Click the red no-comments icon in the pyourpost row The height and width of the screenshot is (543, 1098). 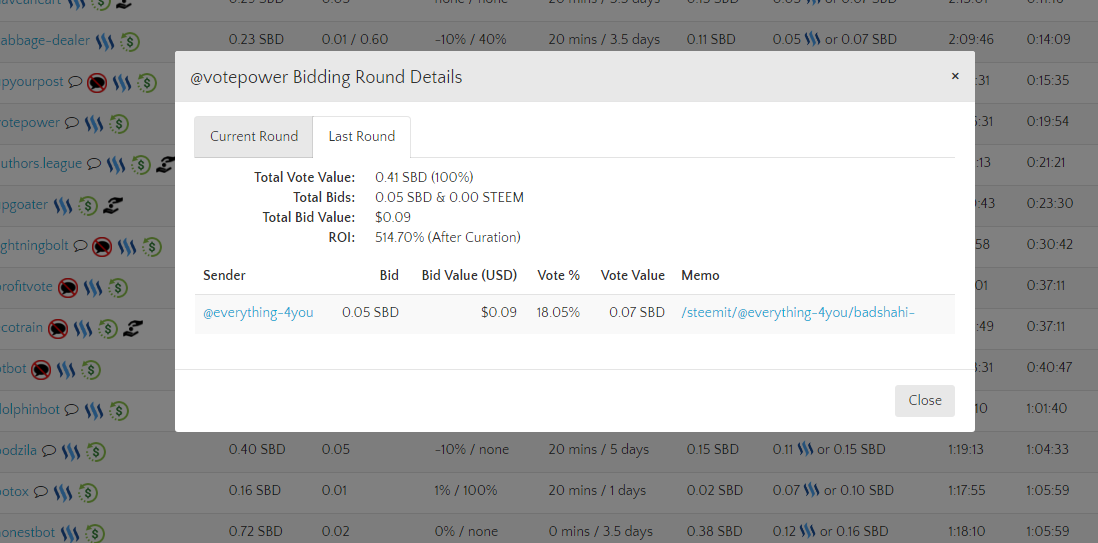(97, 83)
